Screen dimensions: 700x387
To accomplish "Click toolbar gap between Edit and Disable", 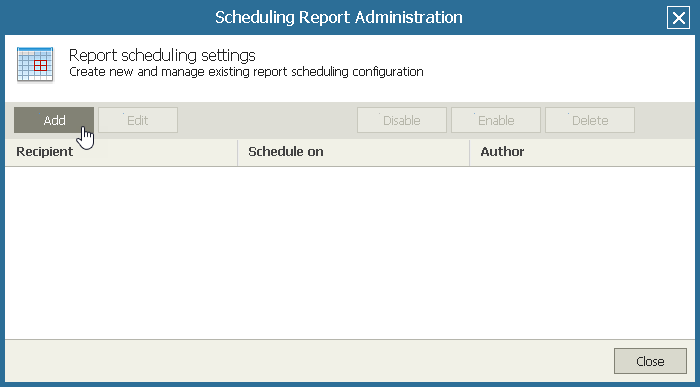I will coord(267,120).
